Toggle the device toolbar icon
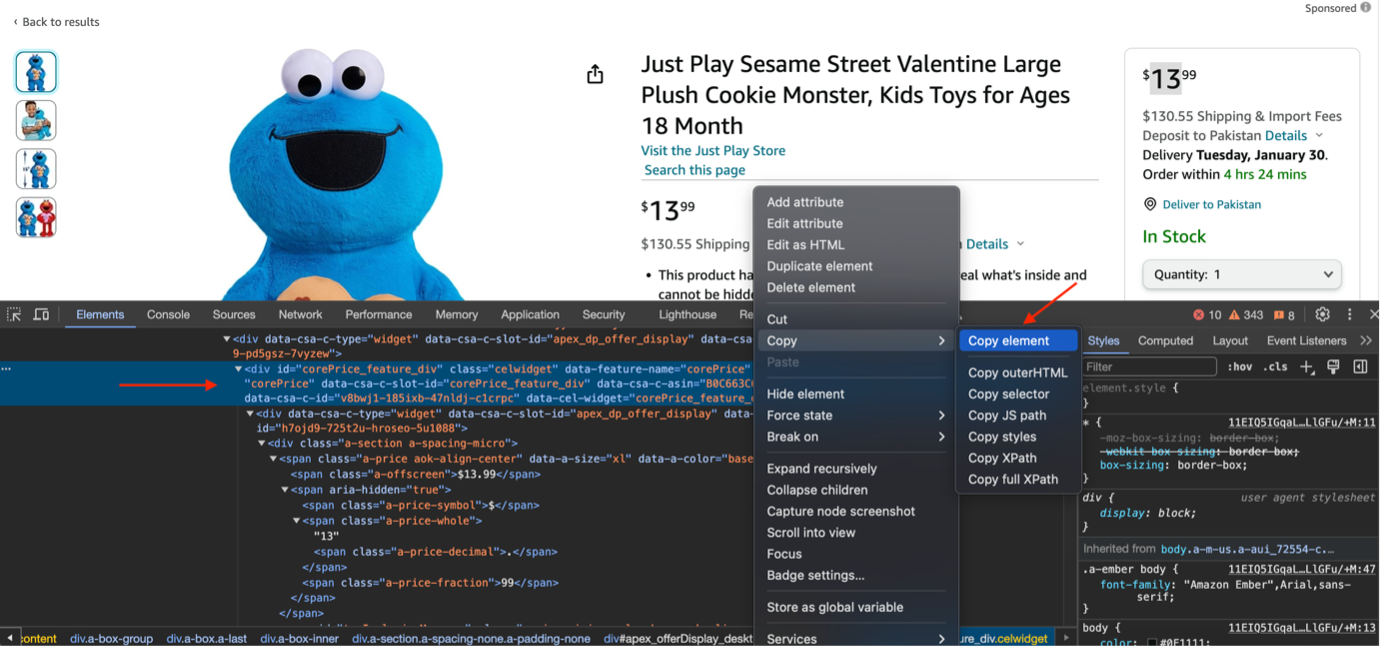The height and width of the screenshot is (650, 1384). (x=41, y=315)
